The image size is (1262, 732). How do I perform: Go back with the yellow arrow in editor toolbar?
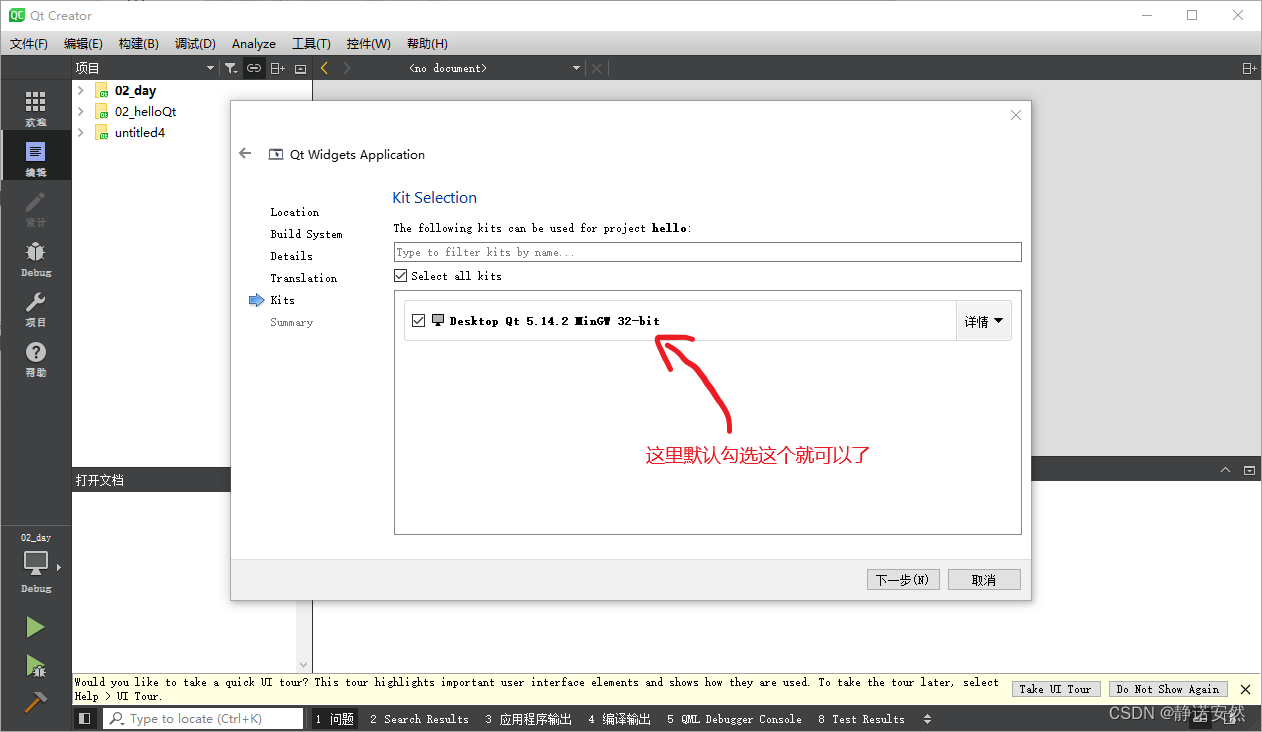[x=324, y=68]
